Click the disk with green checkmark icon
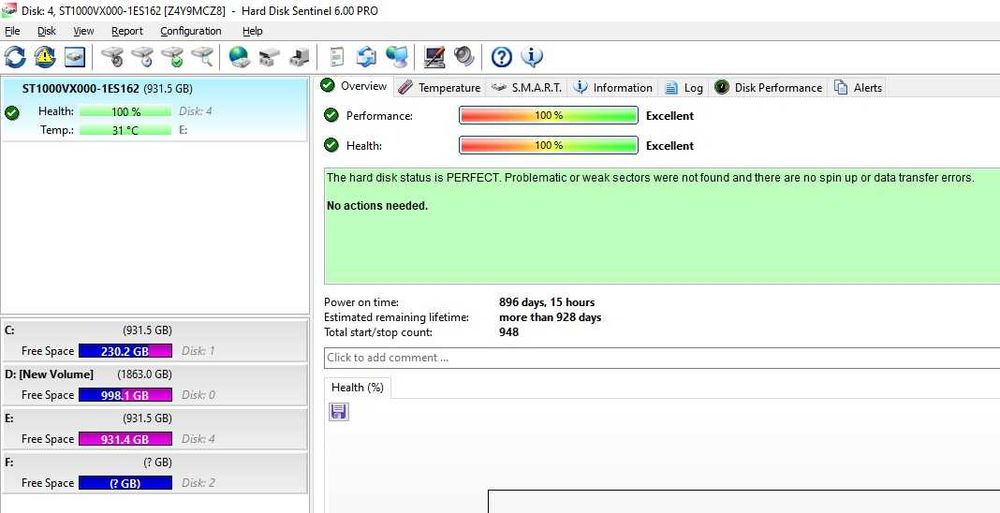Screen dimensions: 1000x513 pyautogui.click(x=173, y=57)
